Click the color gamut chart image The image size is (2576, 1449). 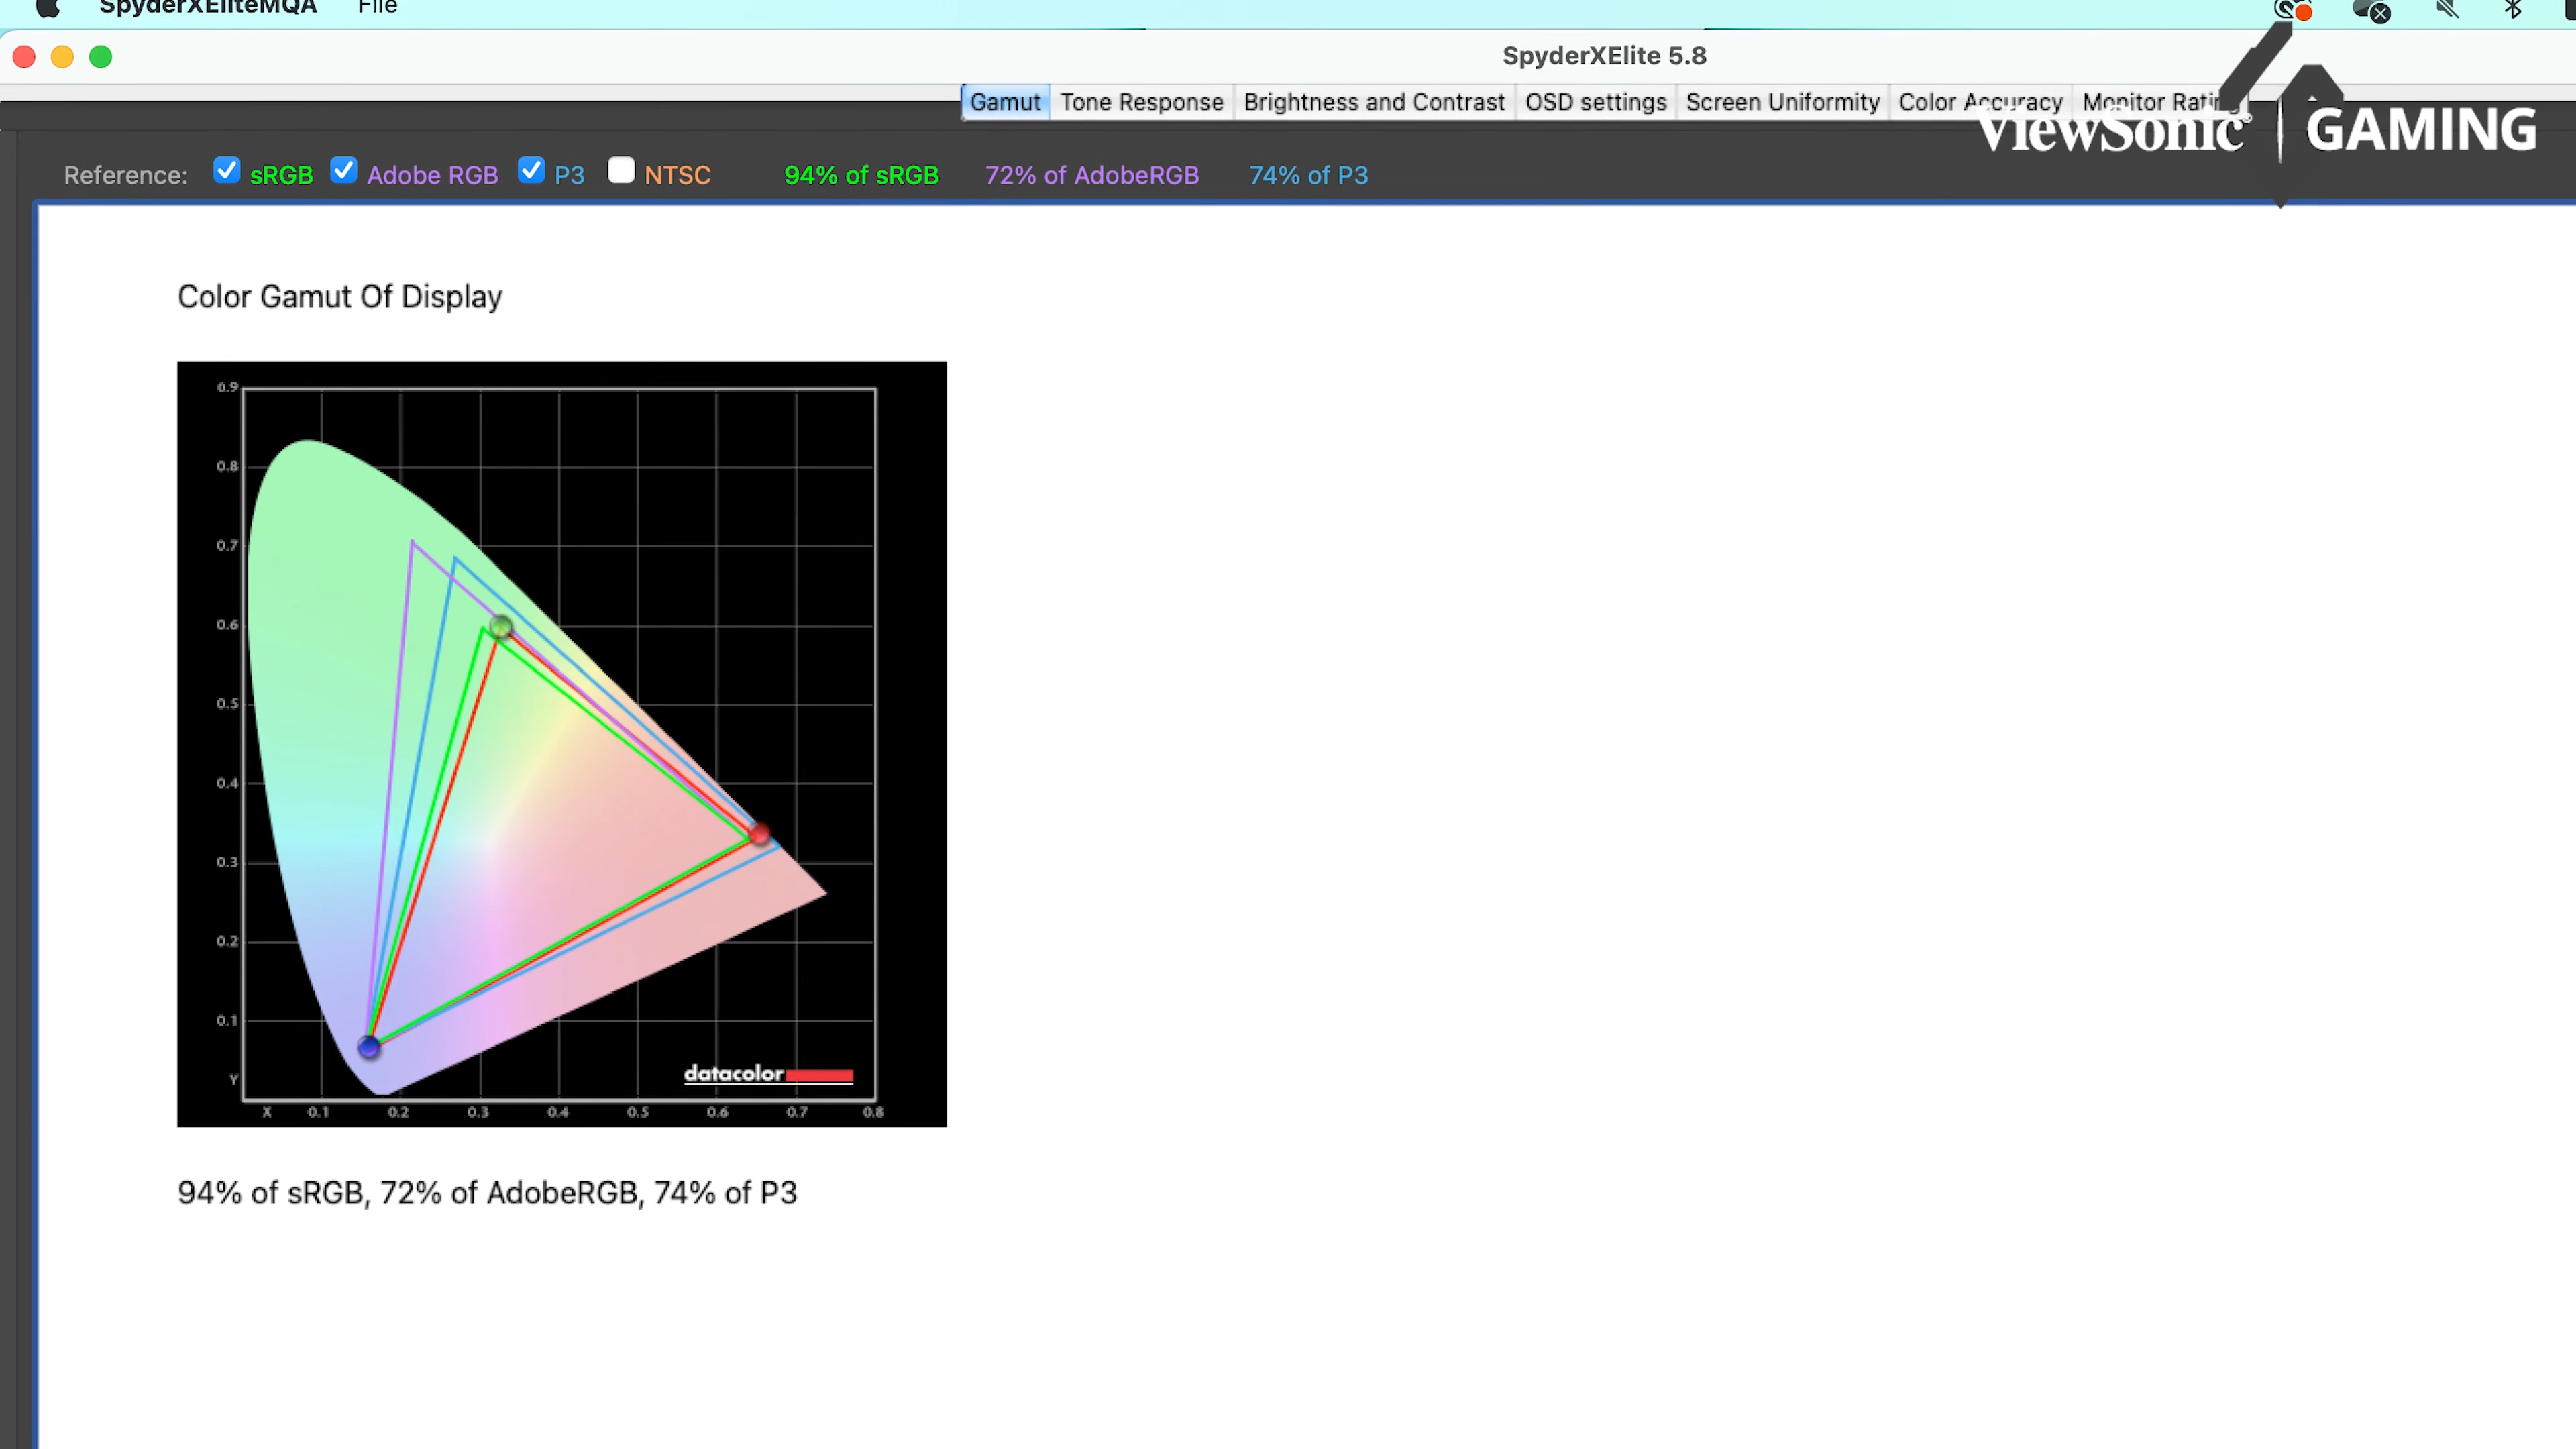[x=561, y=743]
